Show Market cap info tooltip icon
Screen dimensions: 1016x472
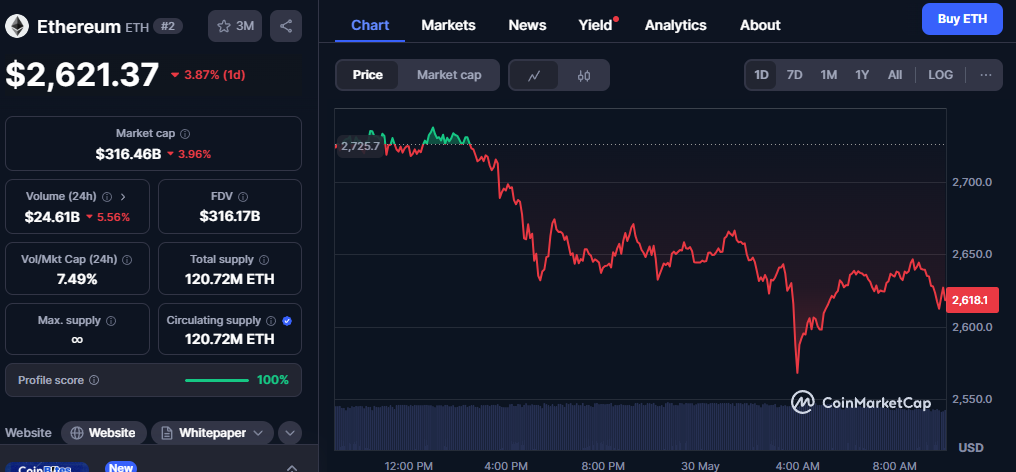[x=185, y=134]
